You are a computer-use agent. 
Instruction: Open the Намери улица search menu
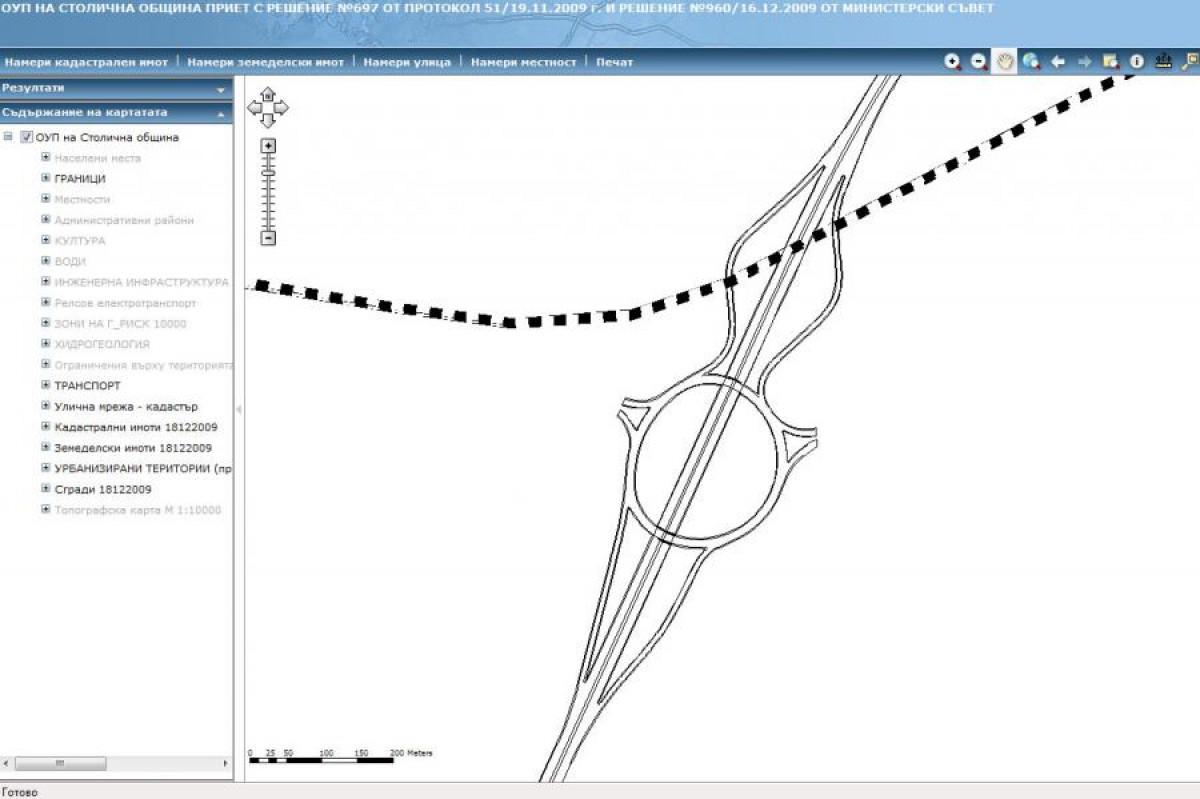[407, 62]
